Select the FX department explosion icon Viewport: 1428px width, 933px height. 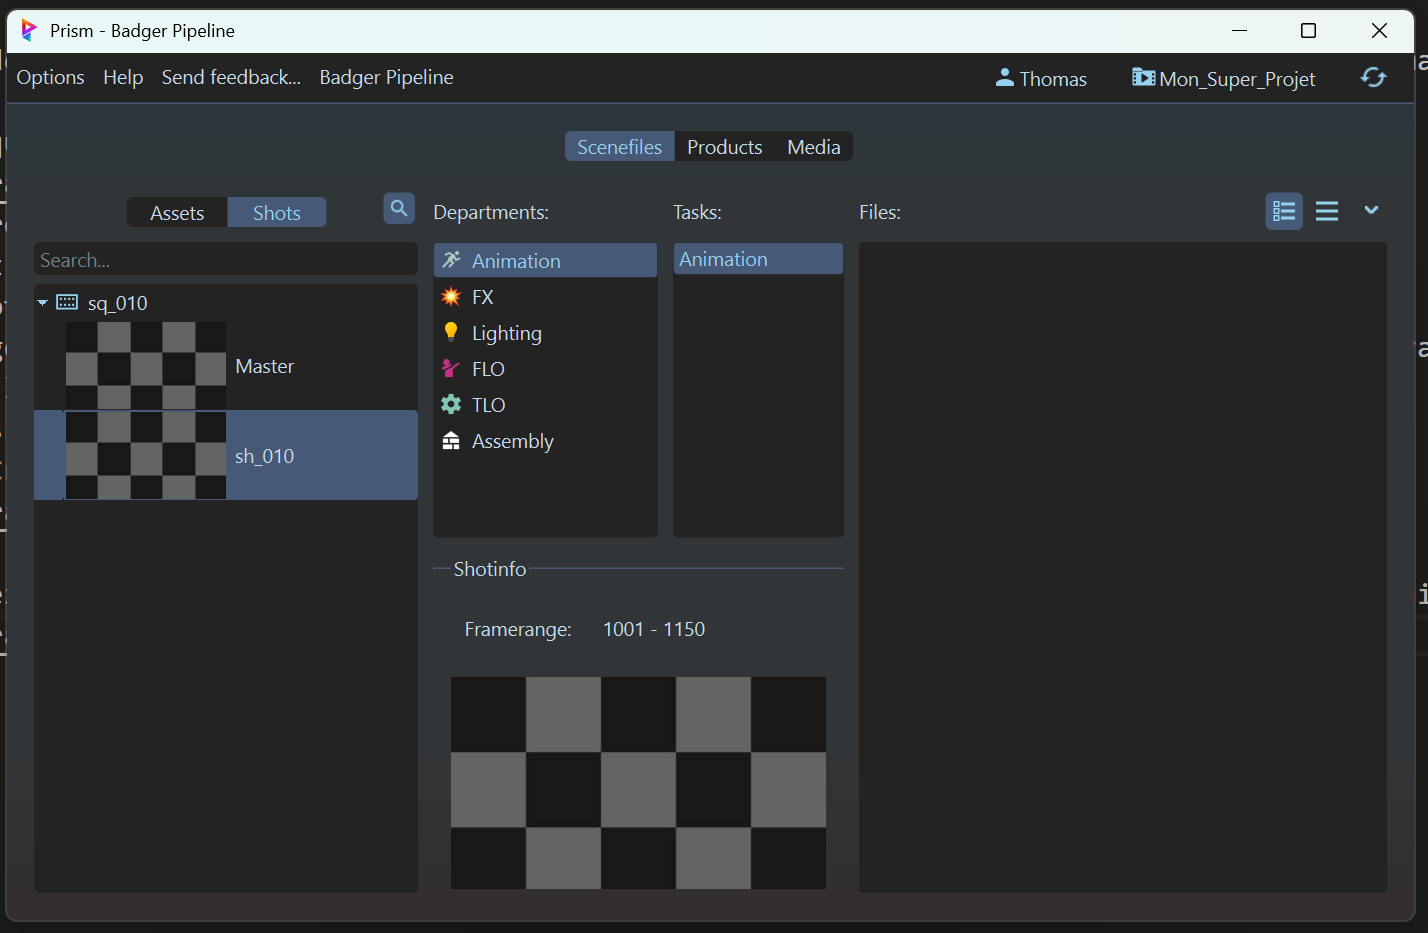pyautogui.click(x=451, y=297)
